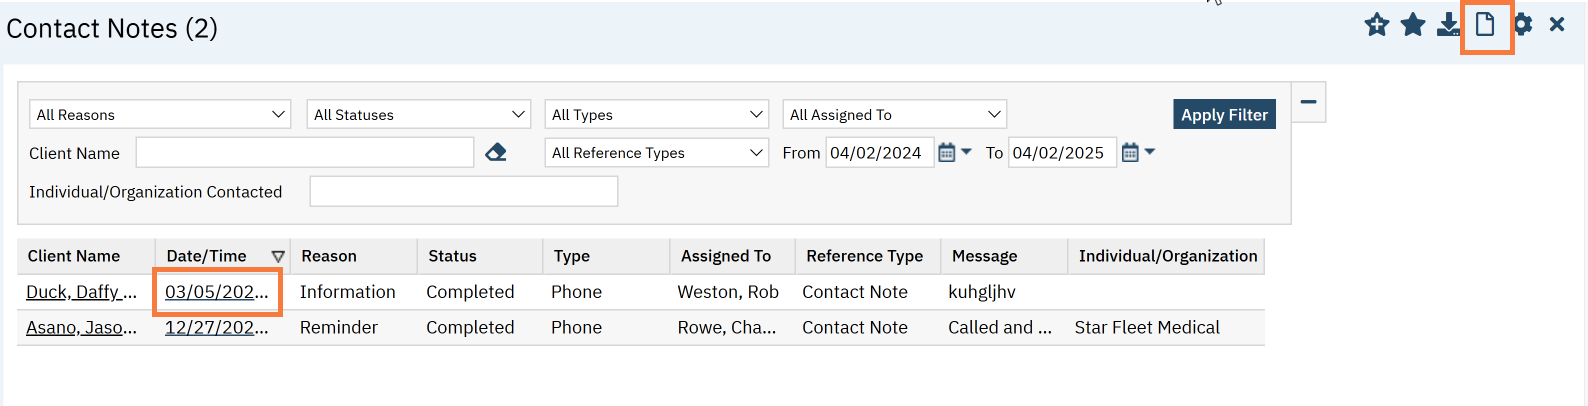Create new contact note via page icon
1588x406 pixels.
pyautogui.click(x=1485, y=25)
